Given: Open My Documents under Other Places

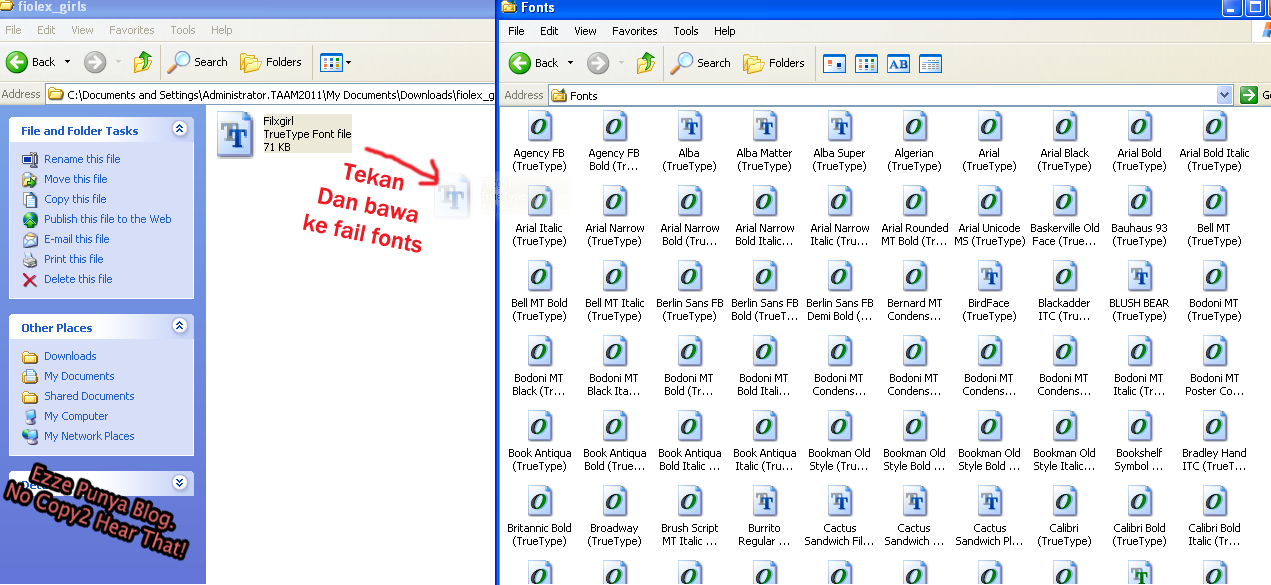Looking at the screenshot, I should [x=79, y=376].
